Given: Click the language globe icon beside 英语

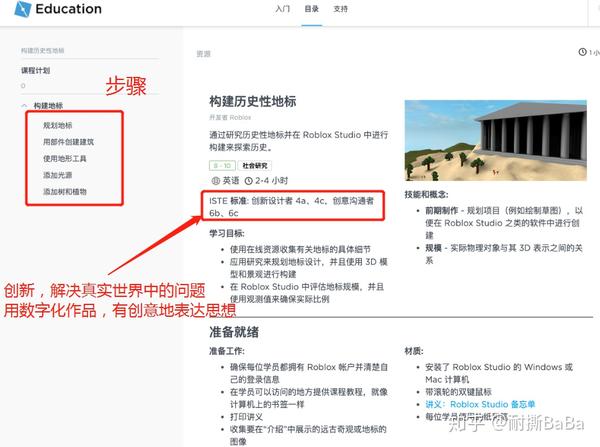Looking at the screenshot, I should point(215,181).
